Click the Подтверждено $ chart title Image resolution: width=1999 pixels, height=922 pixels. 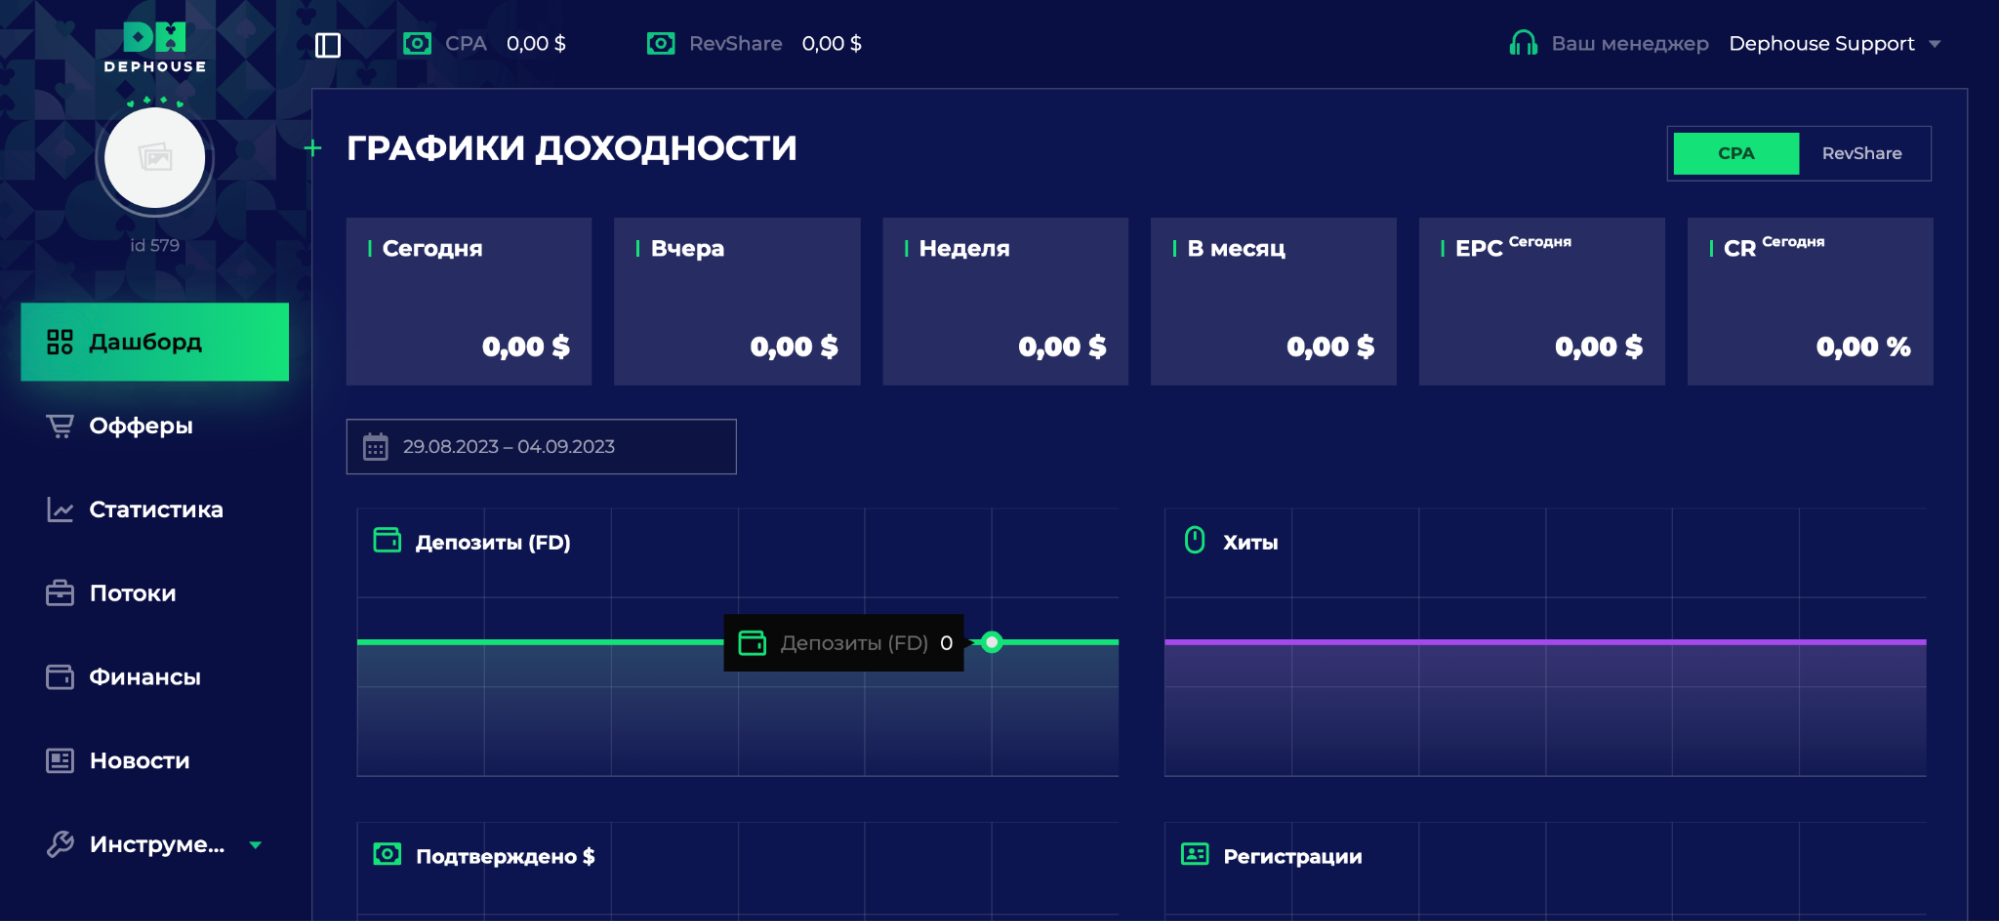tap(505, 856)
